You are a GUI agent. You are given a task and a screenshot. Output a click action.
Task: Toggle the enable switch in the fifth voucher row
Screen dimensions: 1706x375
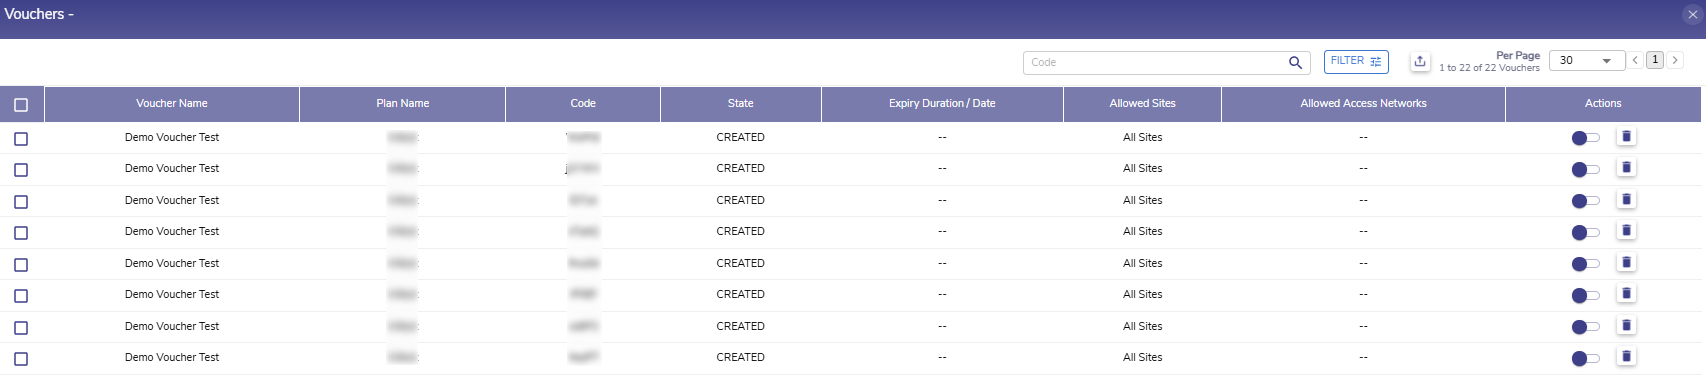point(1585,264)
